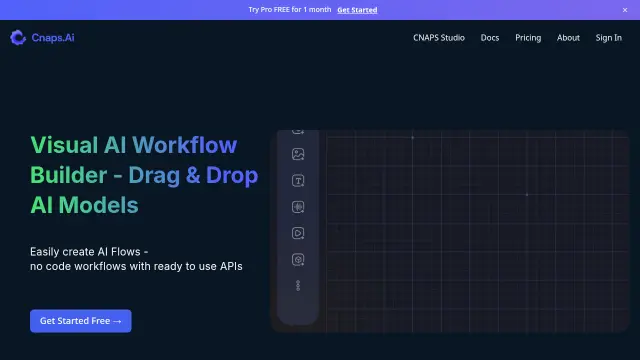This screenshot has height=360, width=640.
Task: Go to the Pricing page
Action: click(x=528, y=38)
